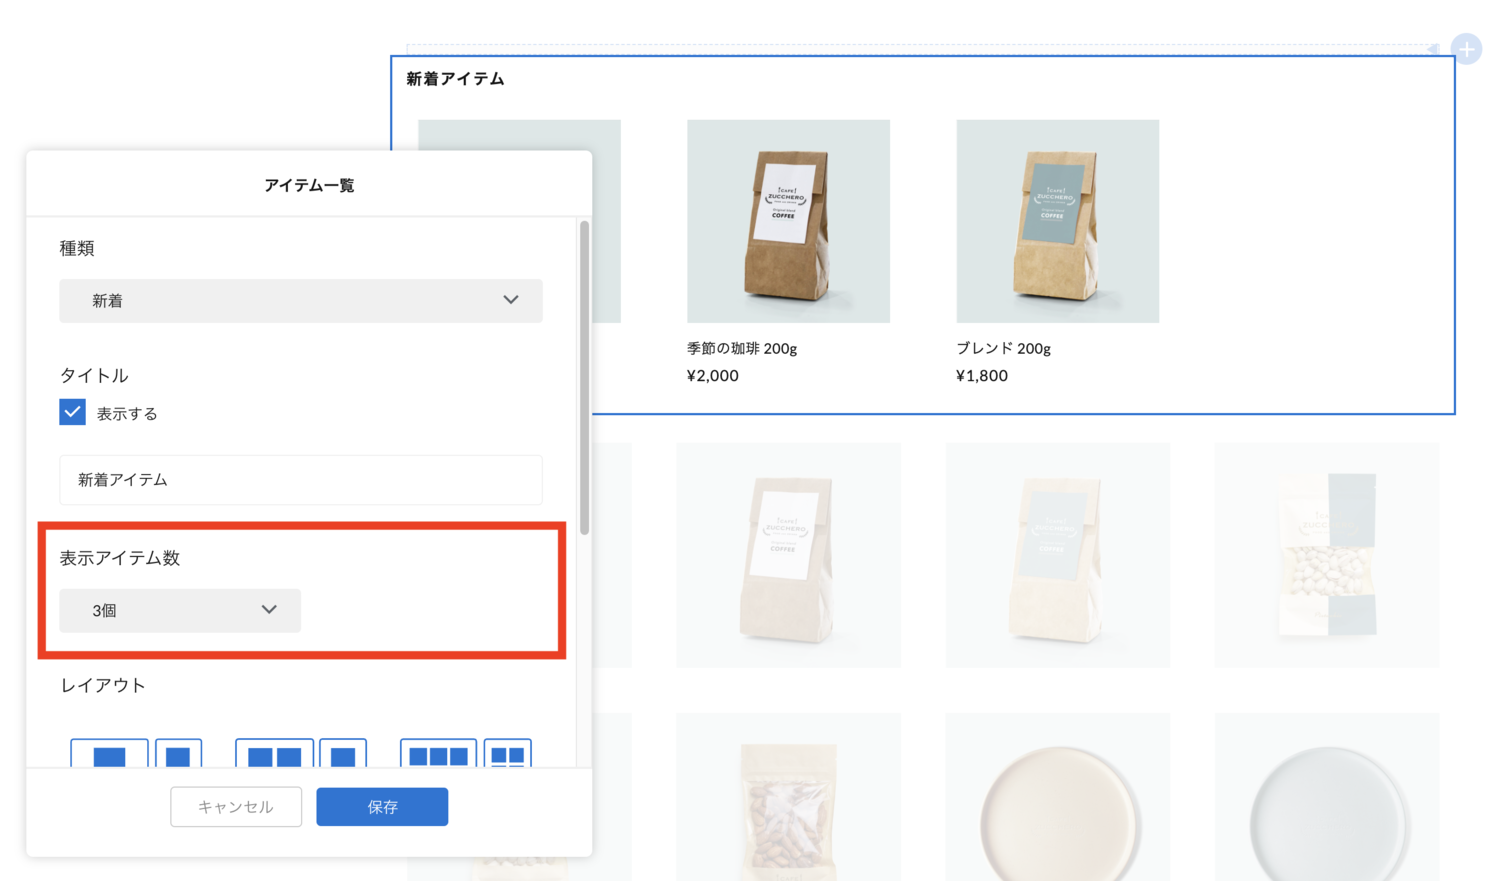Viewport: 1500px width, 881px height.
Task: Click the faded pale blue plate thumbnail
Action: coord(1327,797)
